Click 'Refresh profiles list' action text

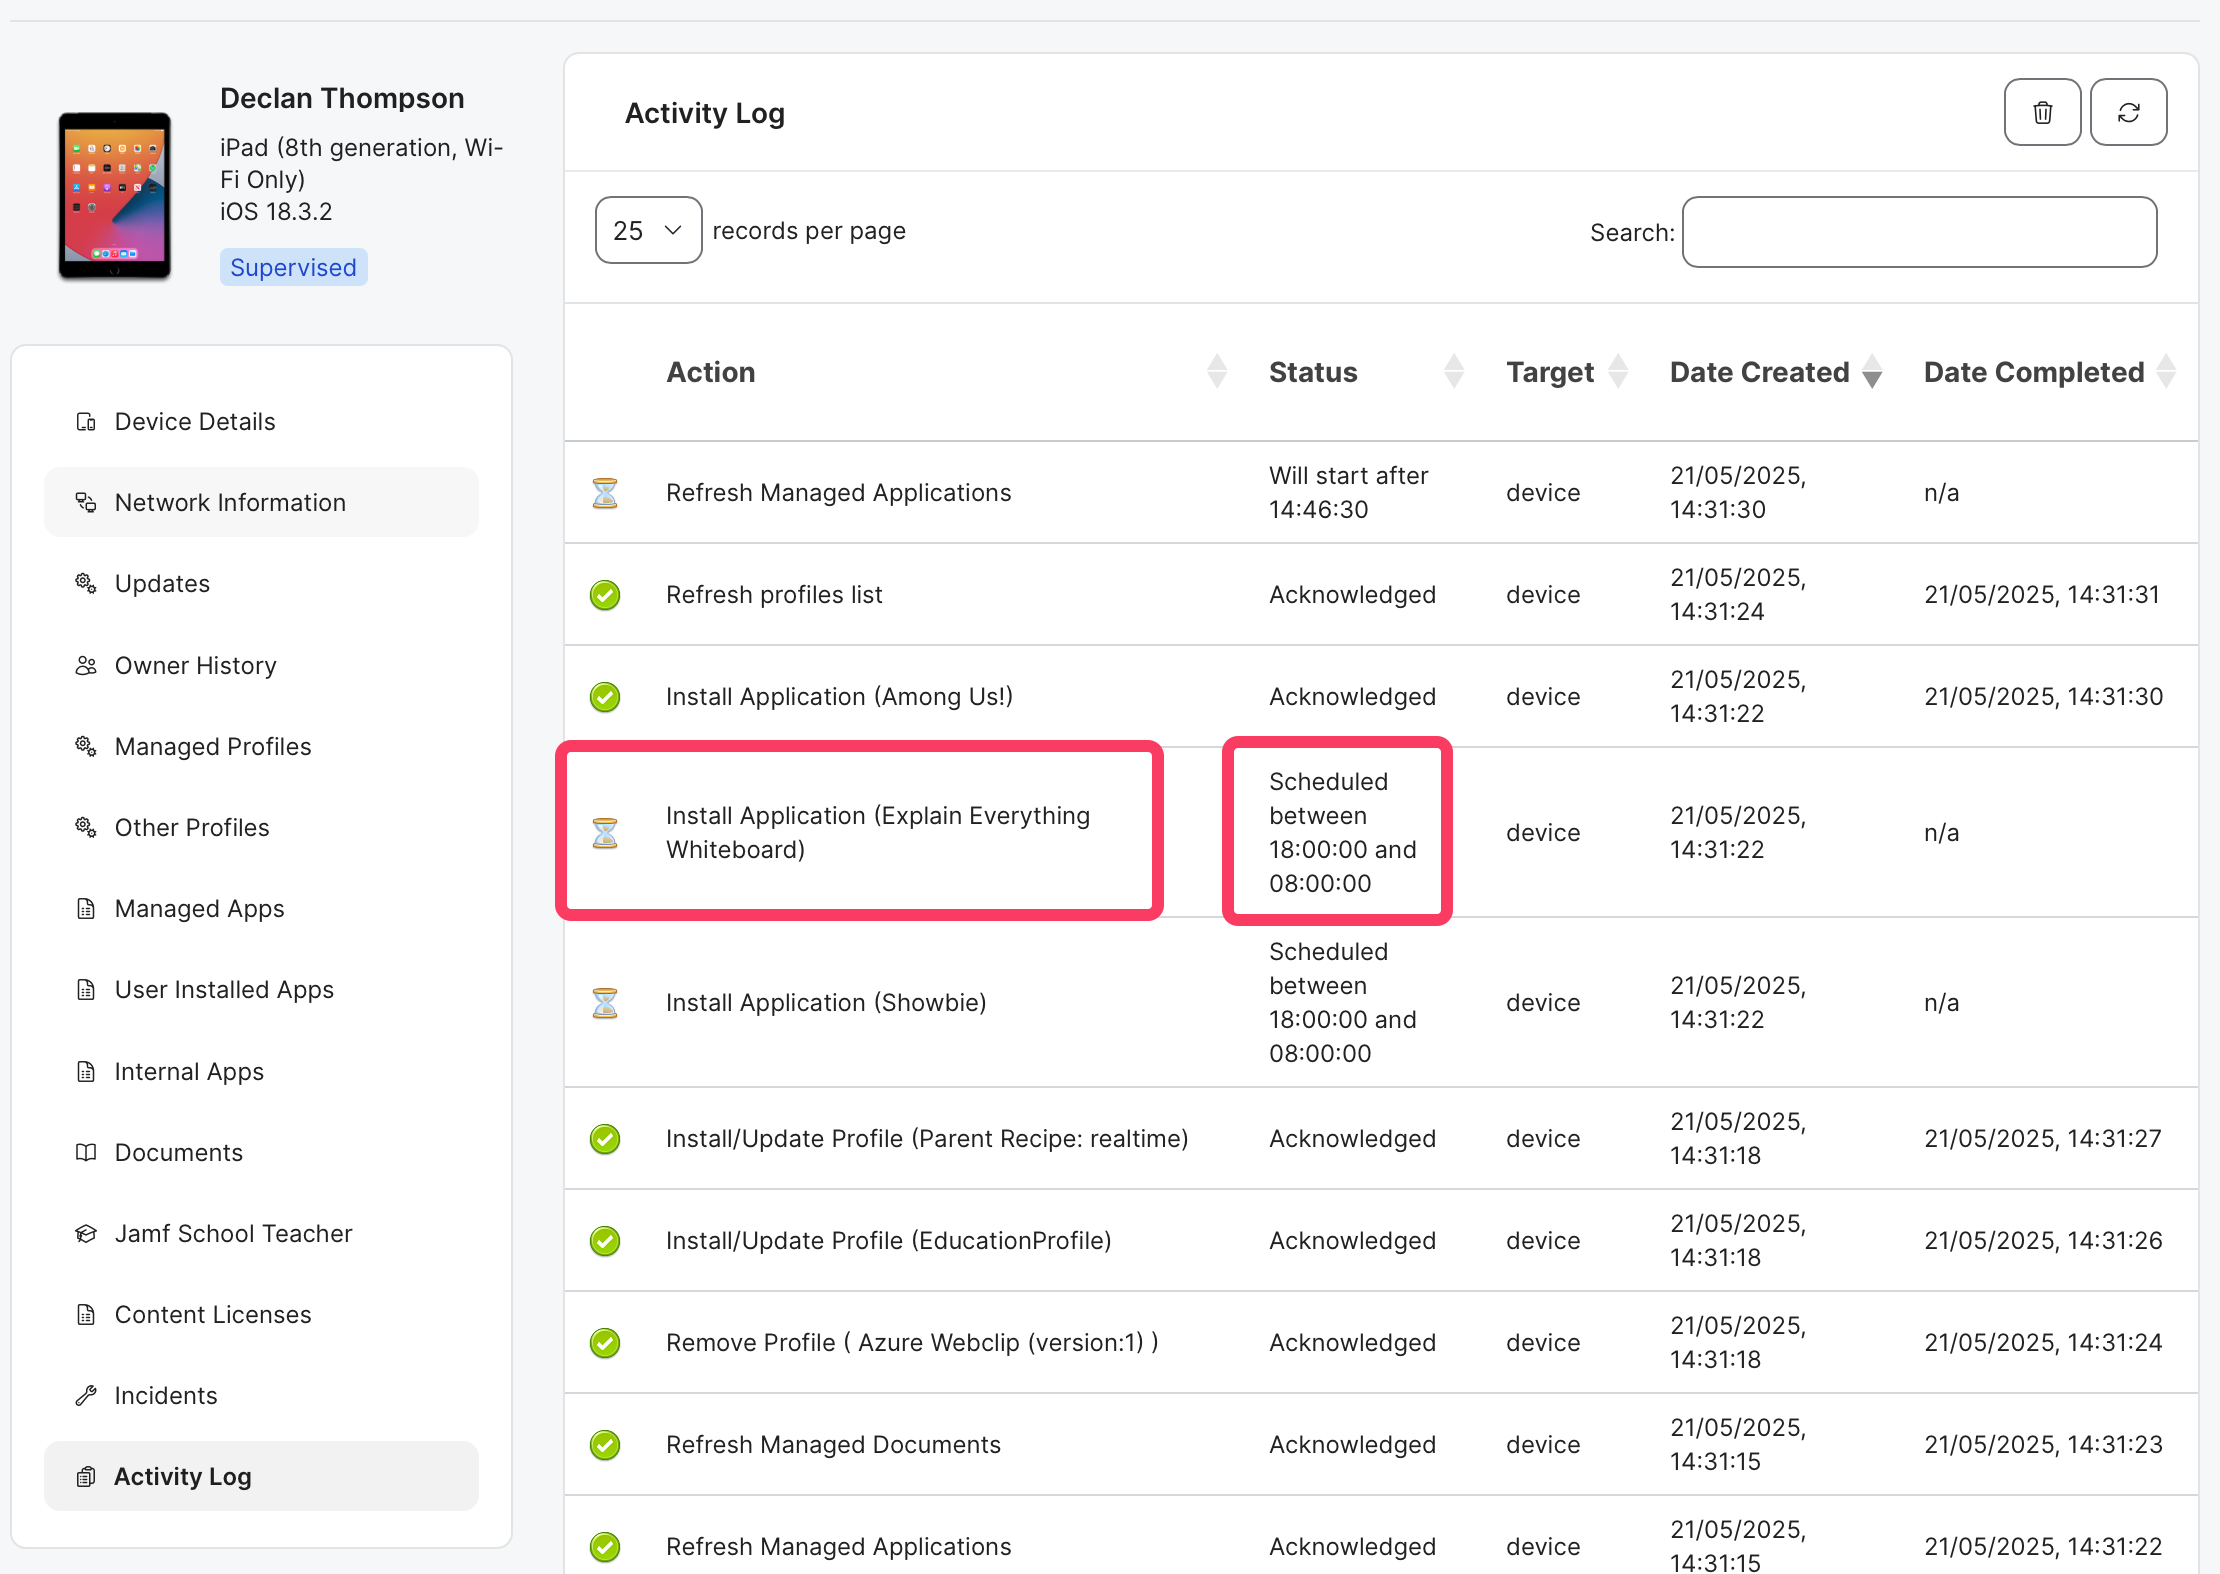[774, 595]
